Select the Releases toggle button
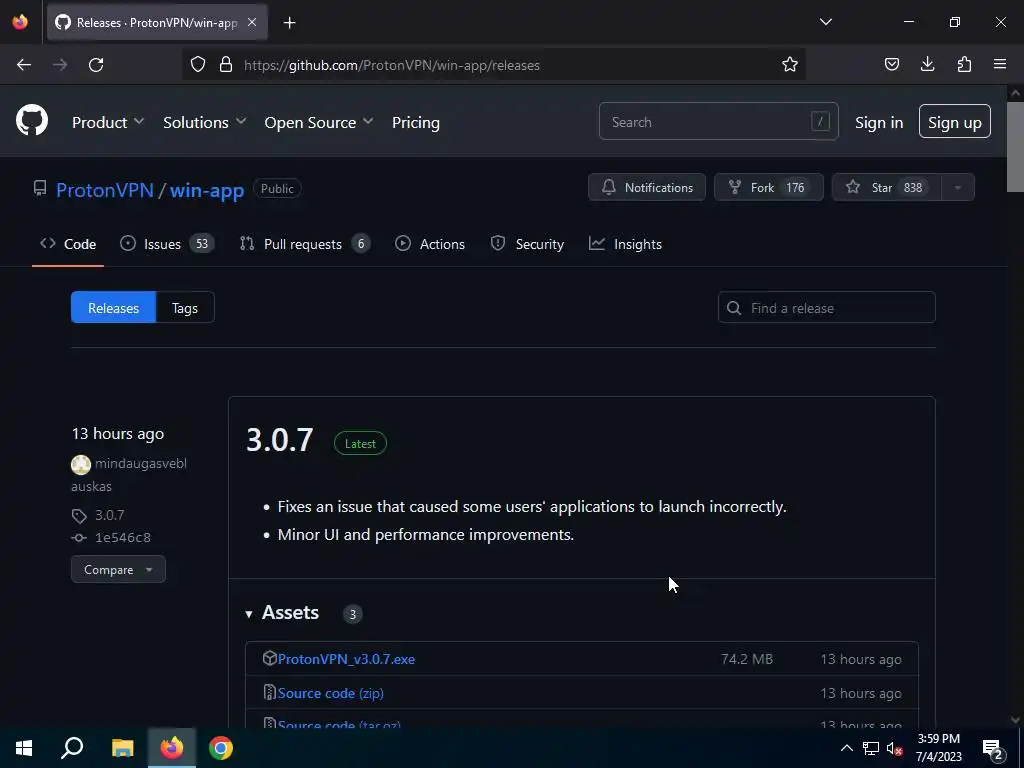1024x768 pixels. (113, 308)
